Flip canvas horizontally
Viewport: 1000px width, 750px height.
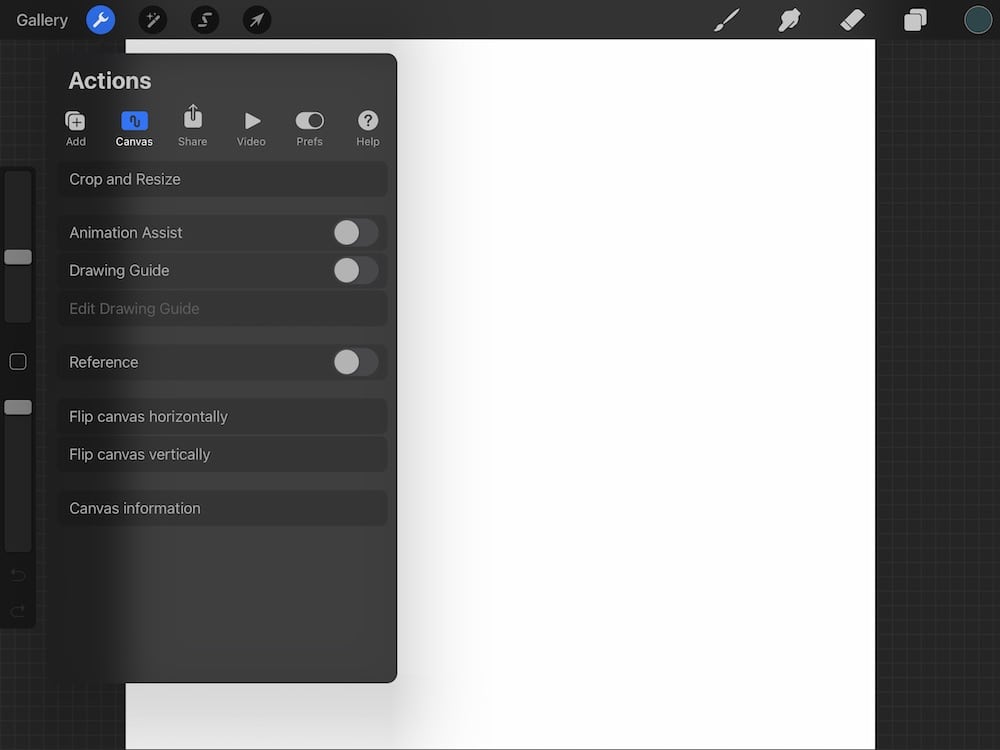(222, 416)
